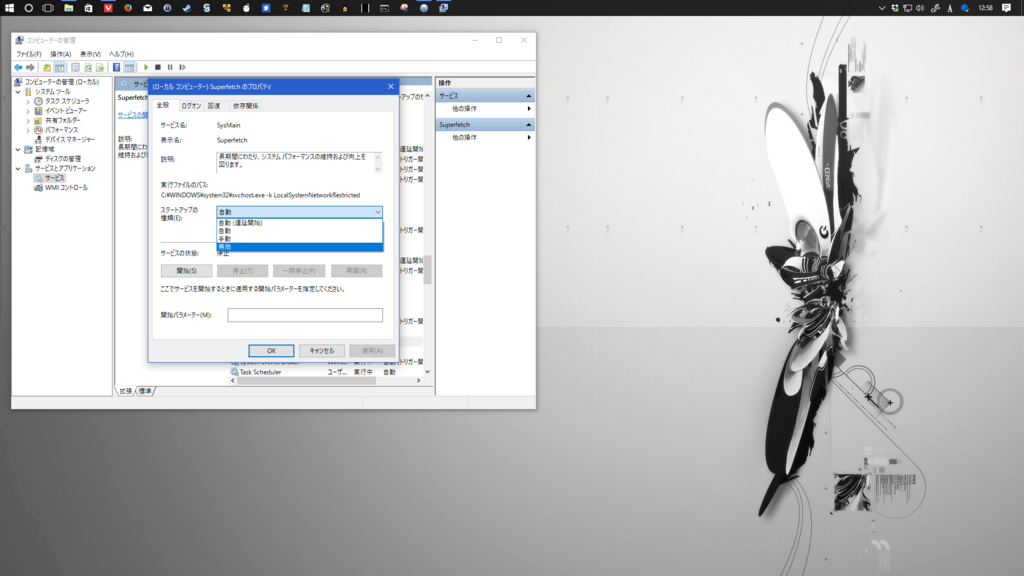
Task: Click the Up one level folder icon
Action: [46, 67]
